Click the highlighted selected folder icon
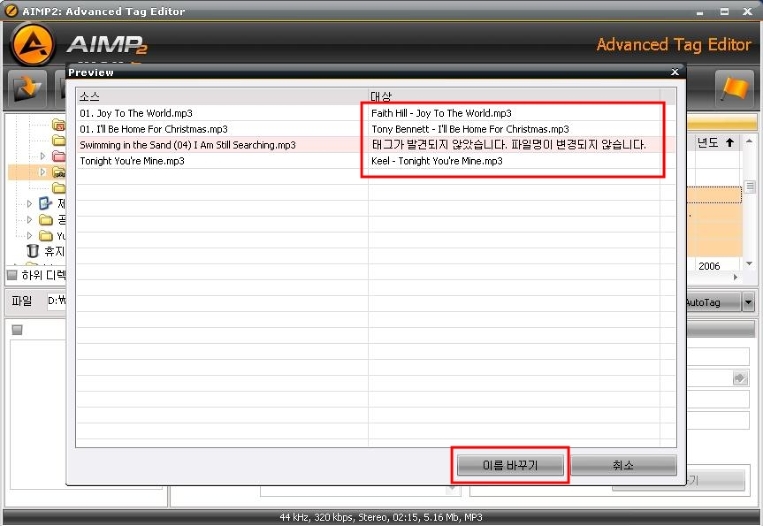This screenshot has height=526, width=763. (x=59, y=172)
